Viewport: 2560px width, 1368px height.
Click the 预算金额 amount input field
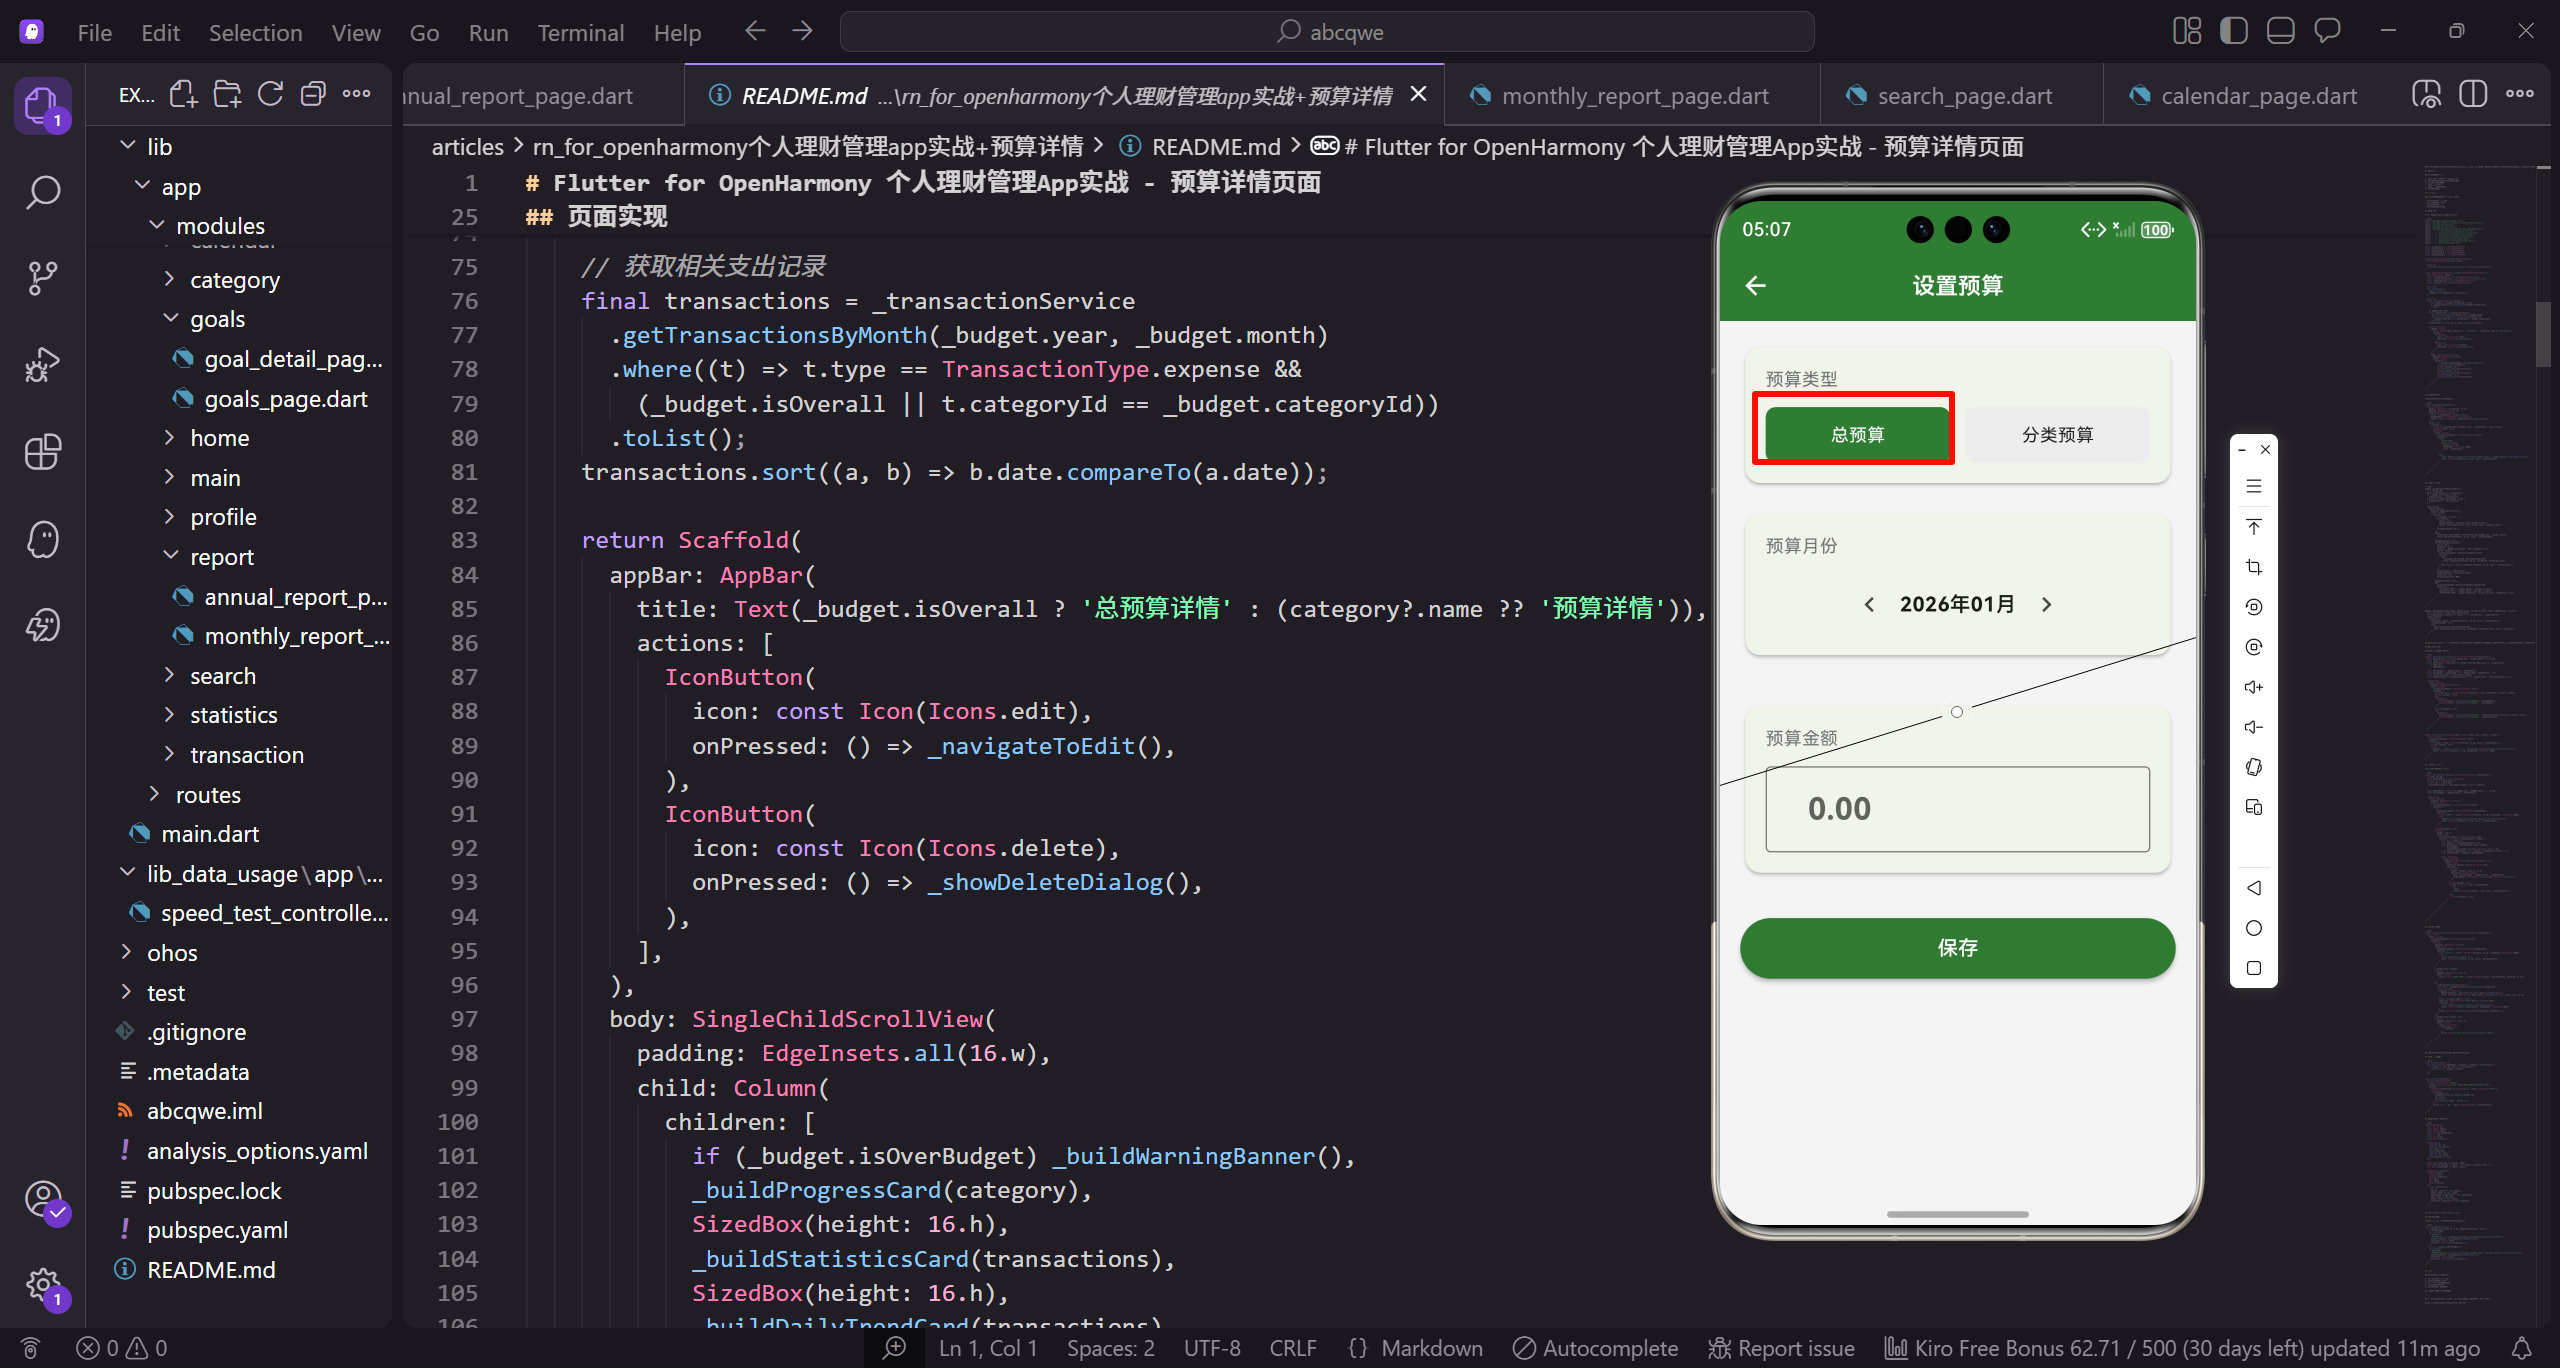click(1956, 809)
